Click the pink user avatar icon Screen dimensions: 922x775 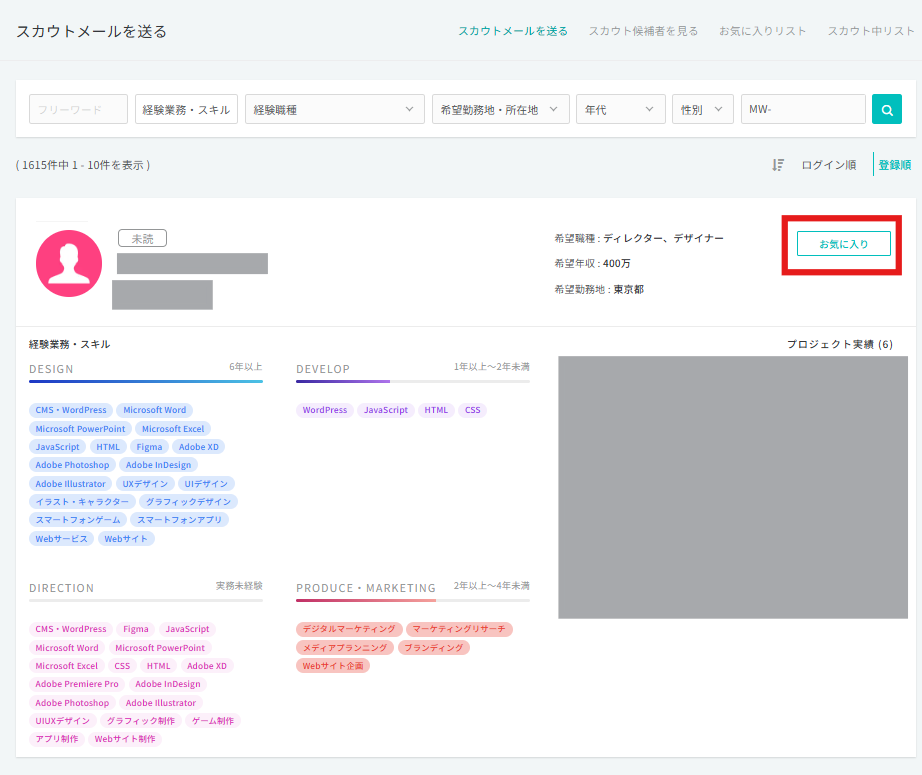[x=69, y=263]
